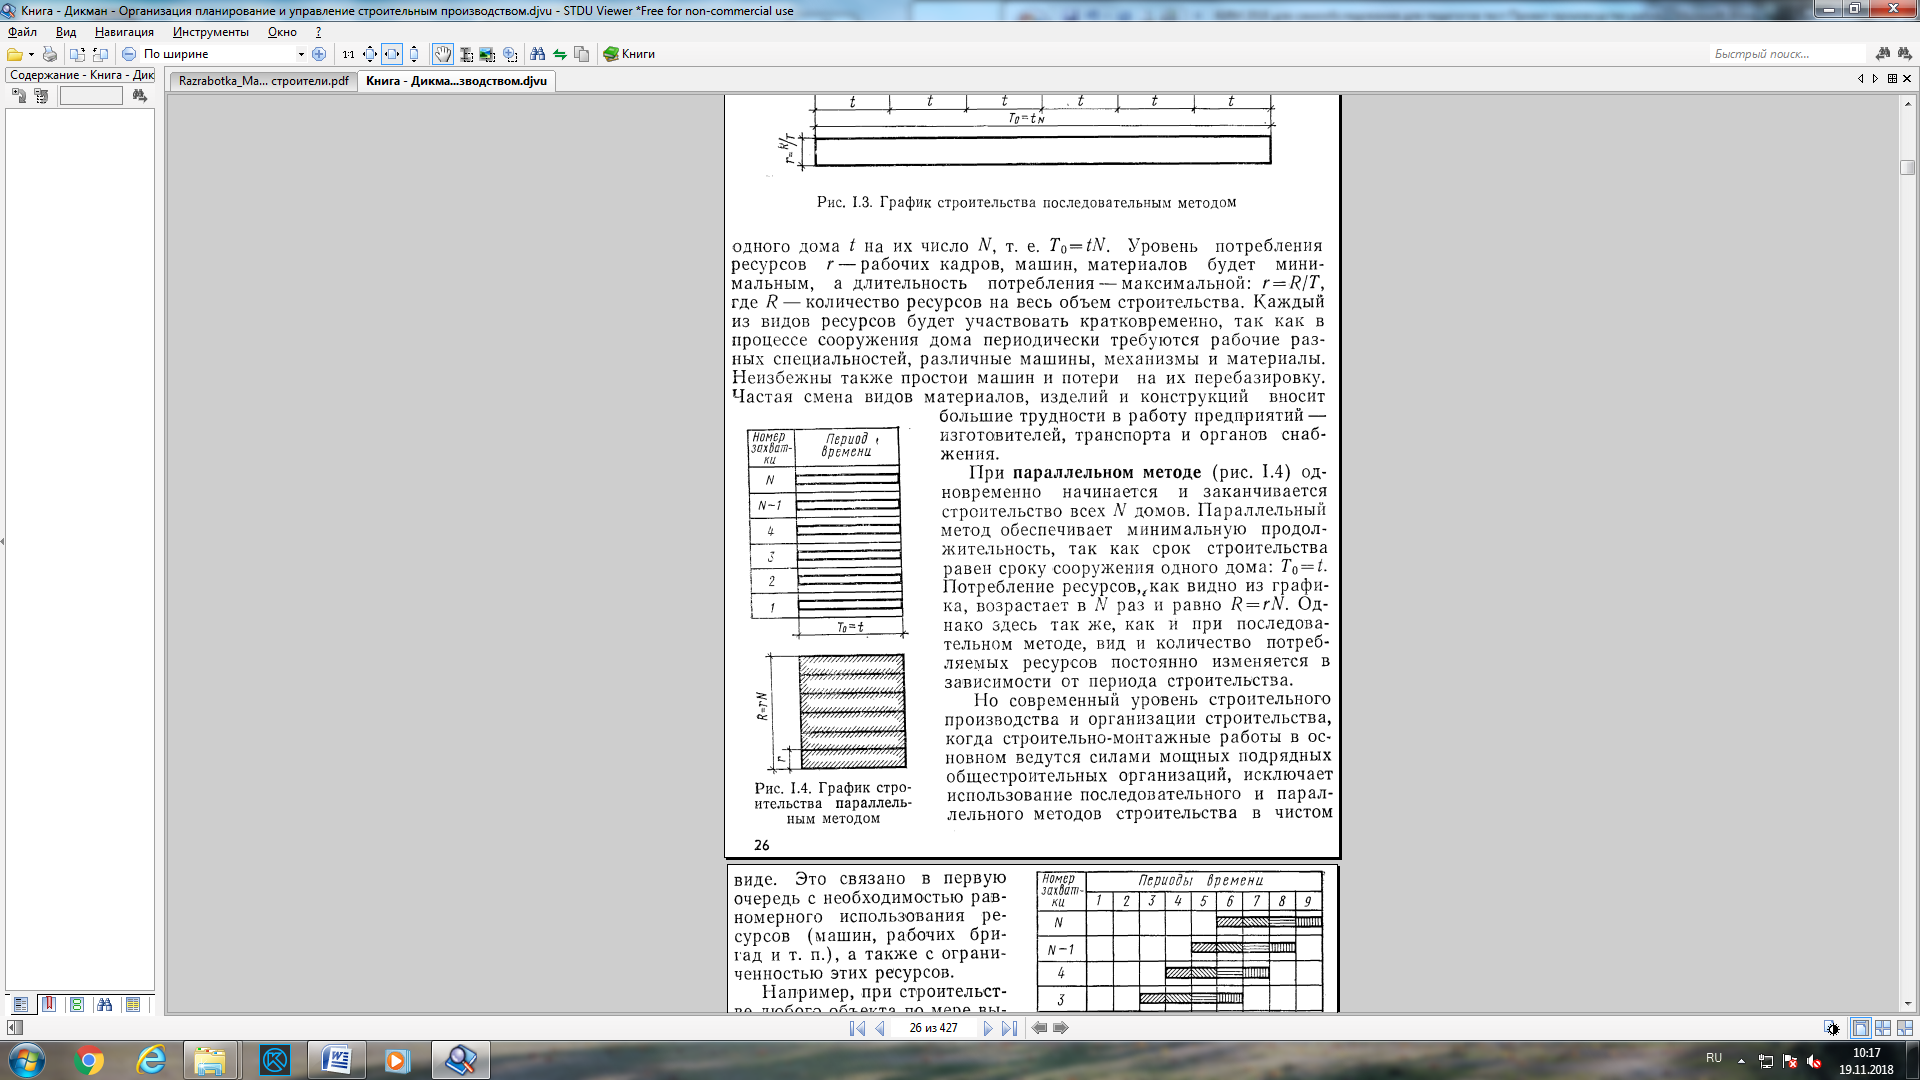Open the Навигация menu
Viewport: 1920px width, 1080px height.
tap(124, 32)
